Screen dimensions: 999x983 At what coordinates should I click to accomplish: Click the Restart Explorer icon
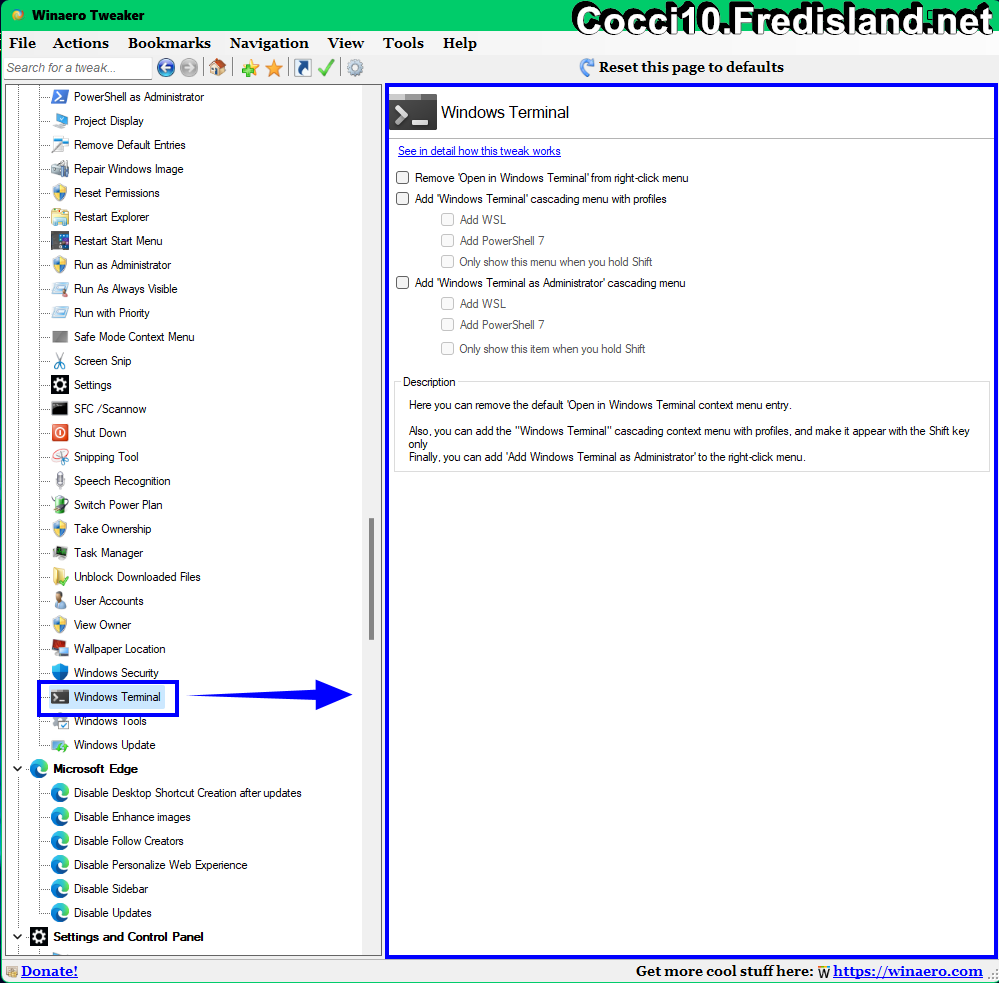point(60,217)
